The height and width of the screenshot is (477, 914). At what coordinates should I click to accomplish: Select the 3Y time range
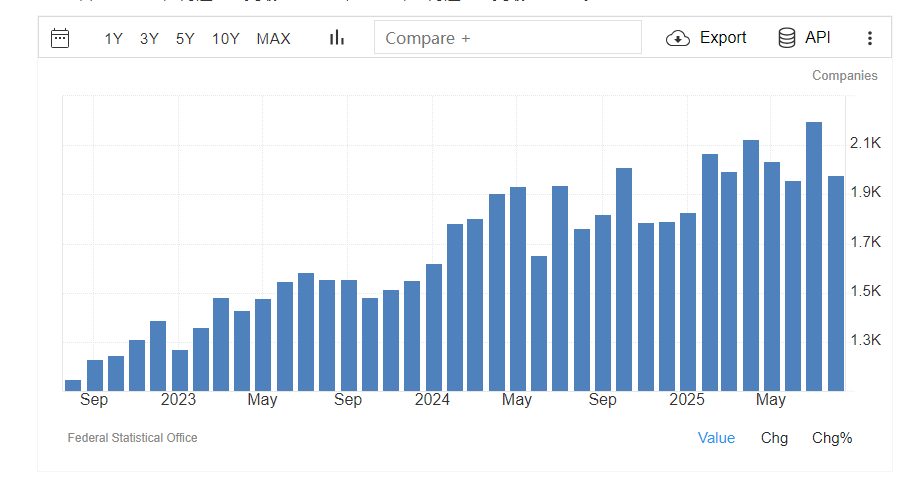[149, 39]
